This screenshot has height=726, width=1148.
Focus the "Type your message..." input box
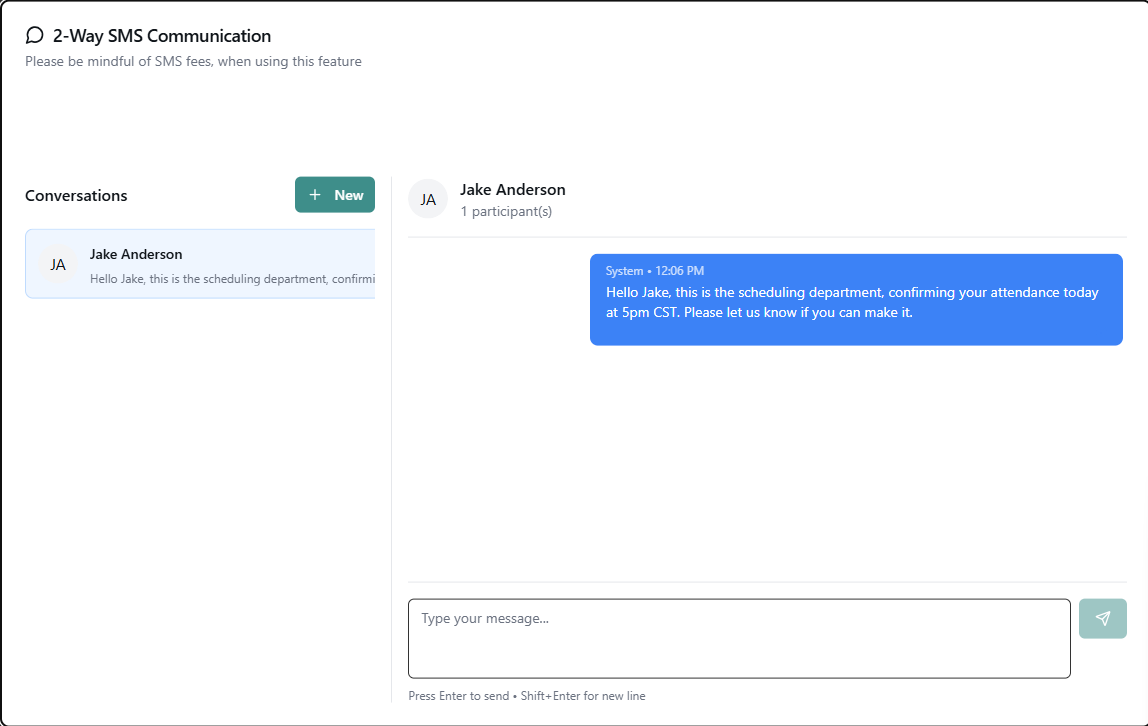tap(739, 638)
